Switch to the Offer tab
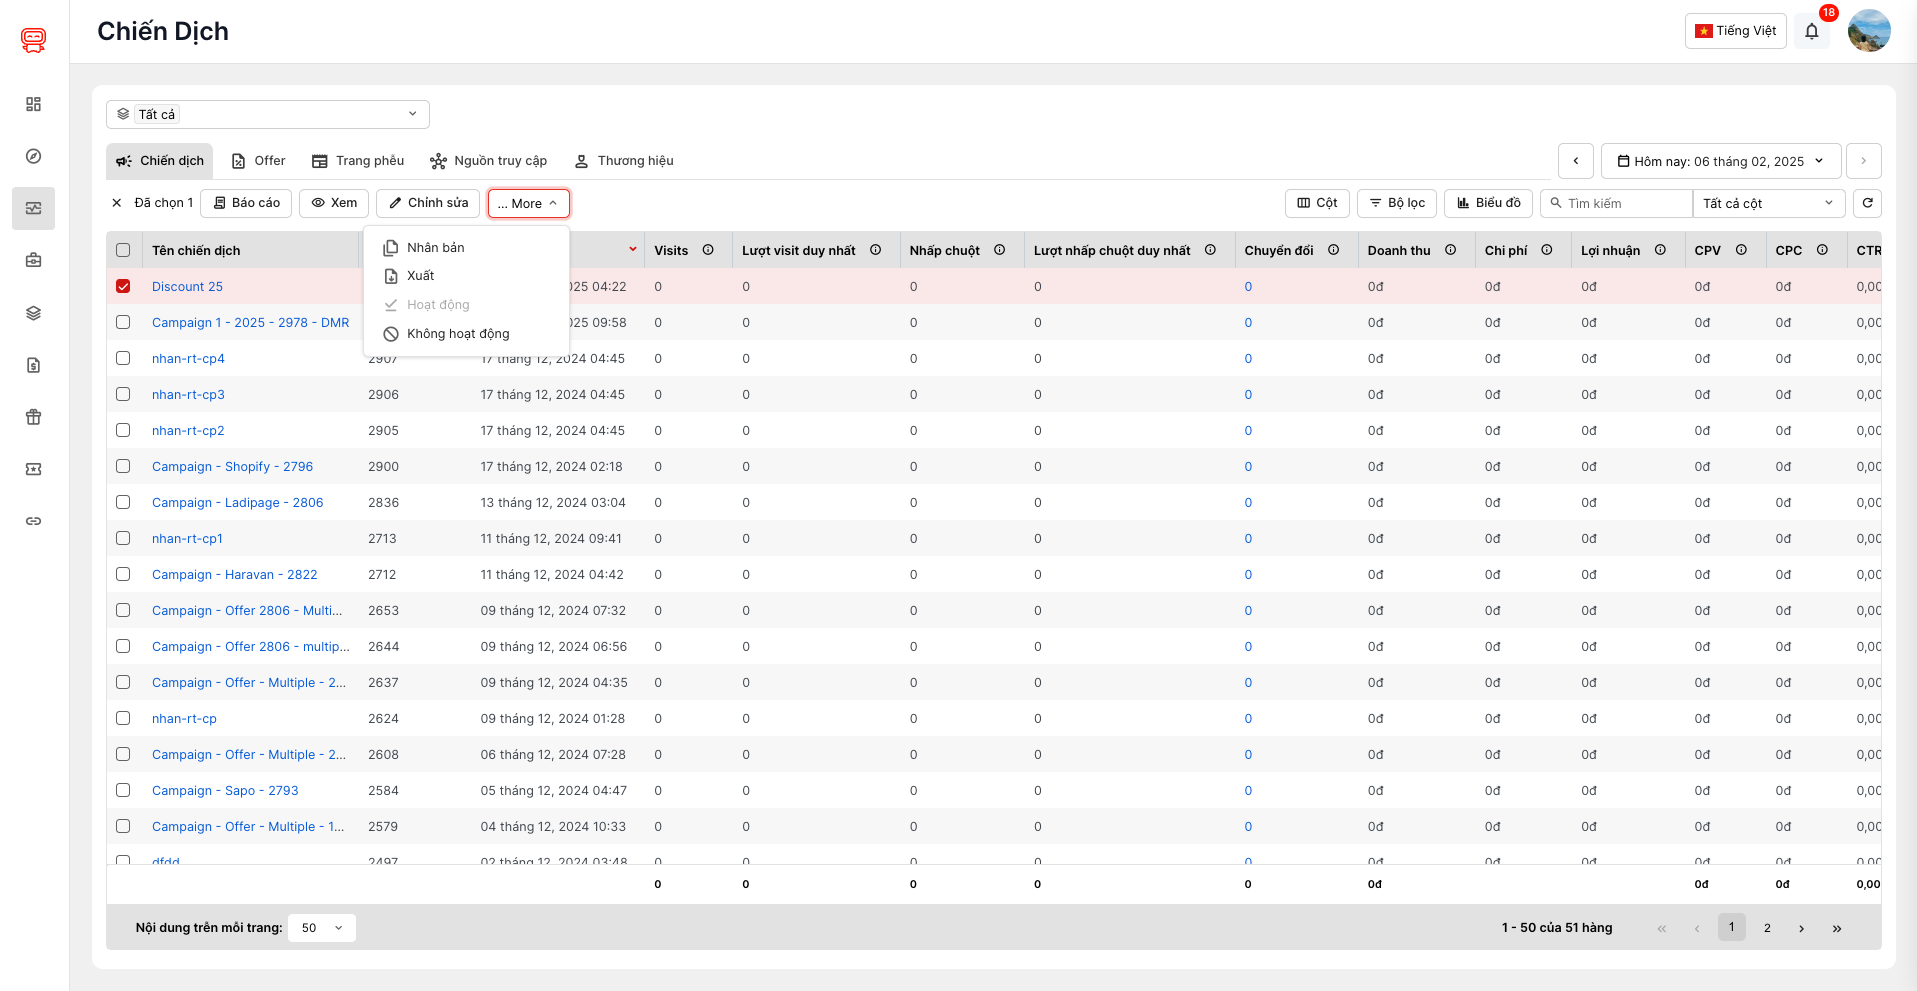 258,161
